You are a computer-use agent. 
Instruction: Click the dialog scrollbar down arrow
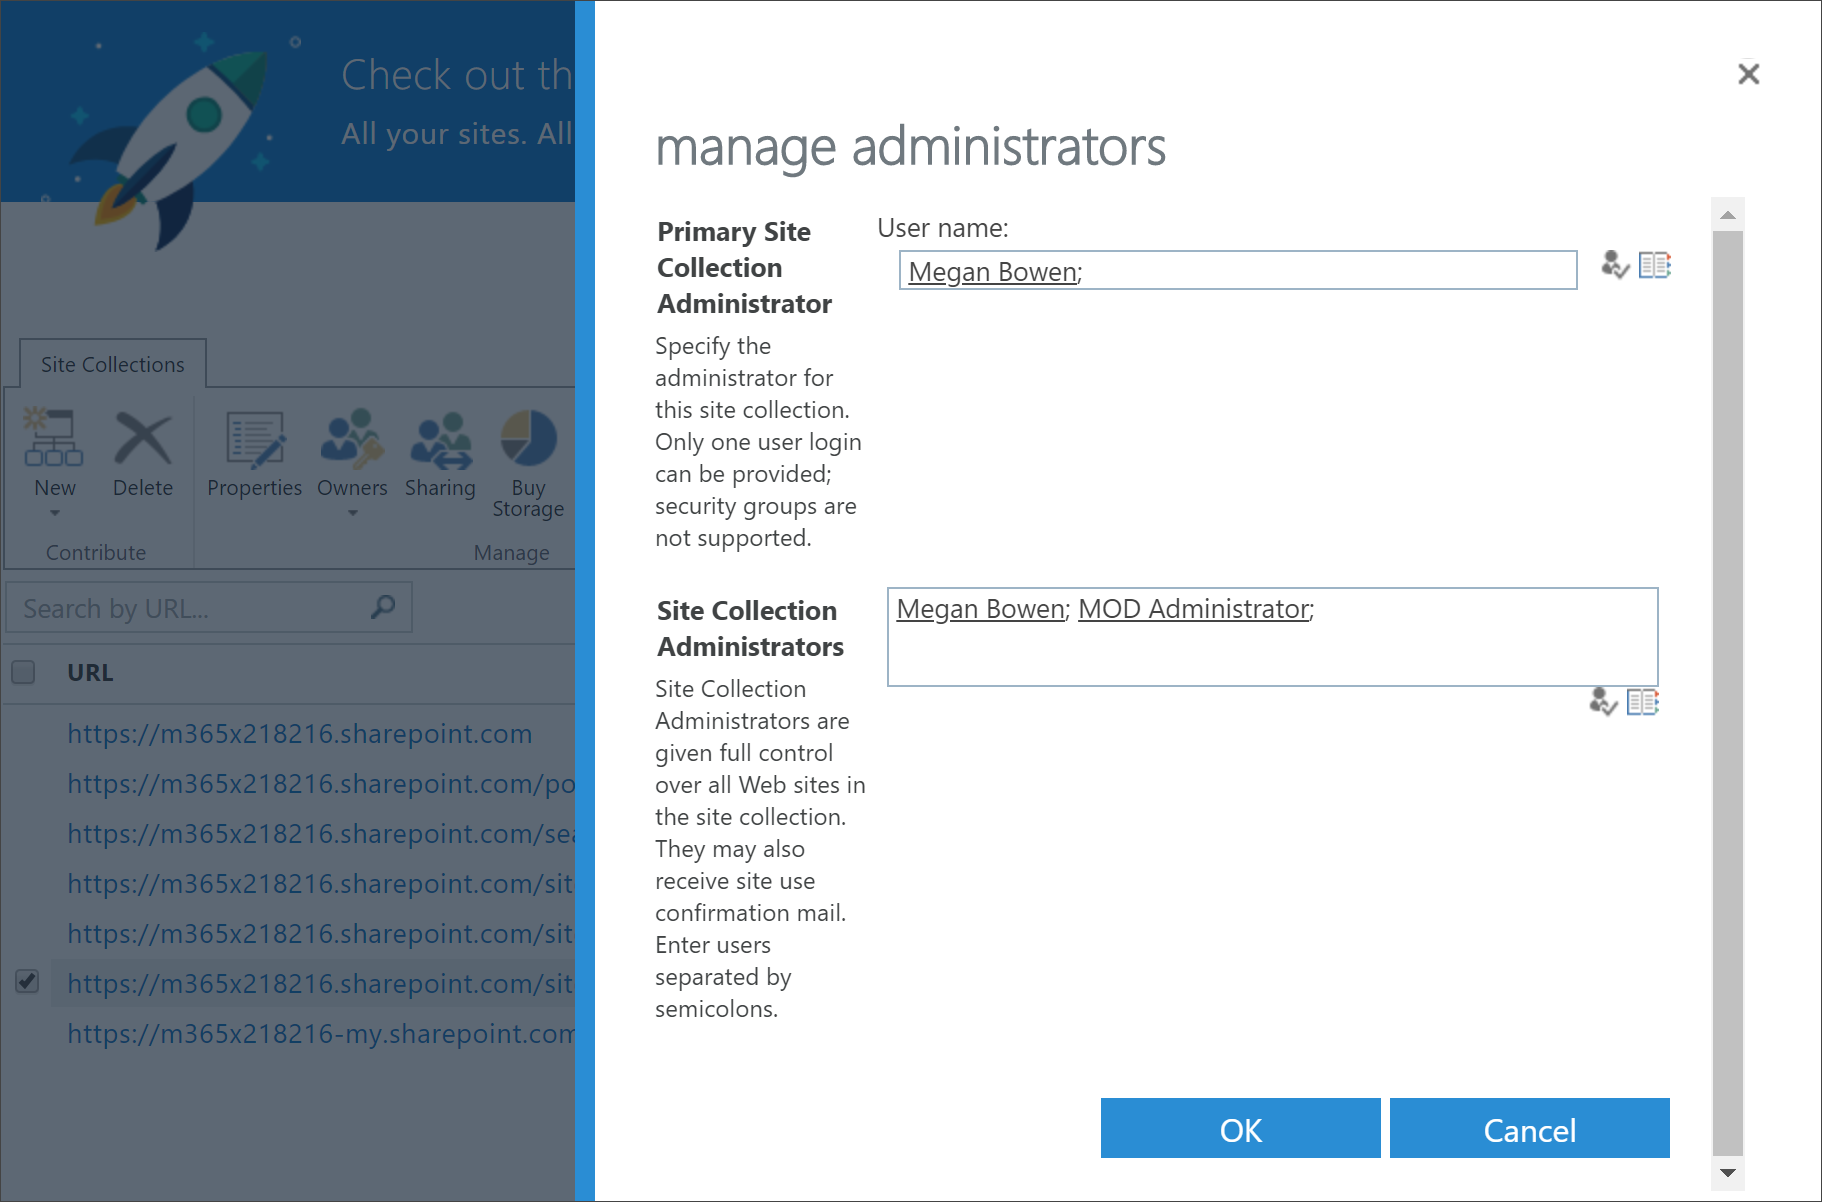tap(1727, 1173)
